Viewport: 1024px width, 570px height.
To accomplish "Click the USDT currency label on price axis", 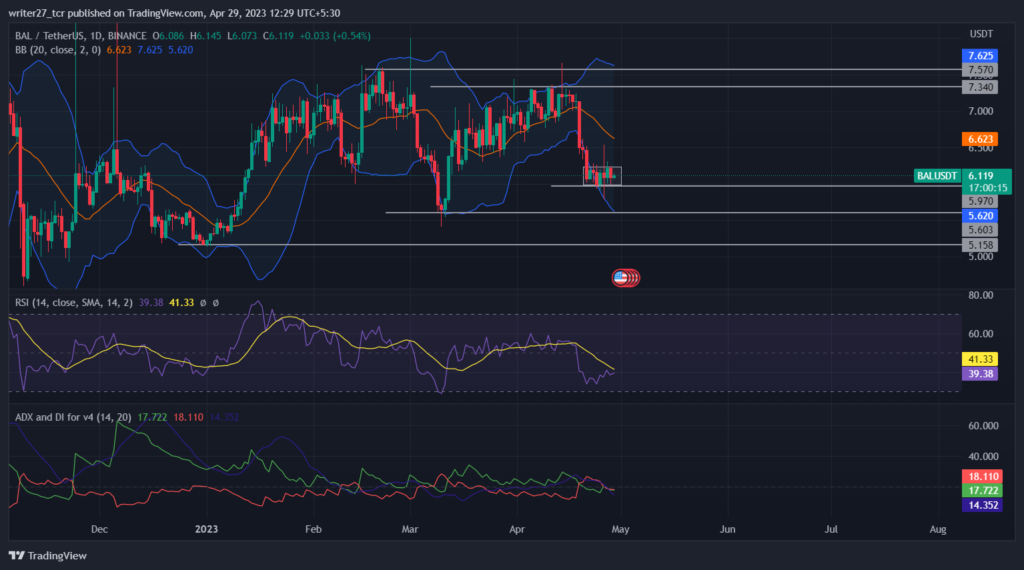I will pos(981,34).
